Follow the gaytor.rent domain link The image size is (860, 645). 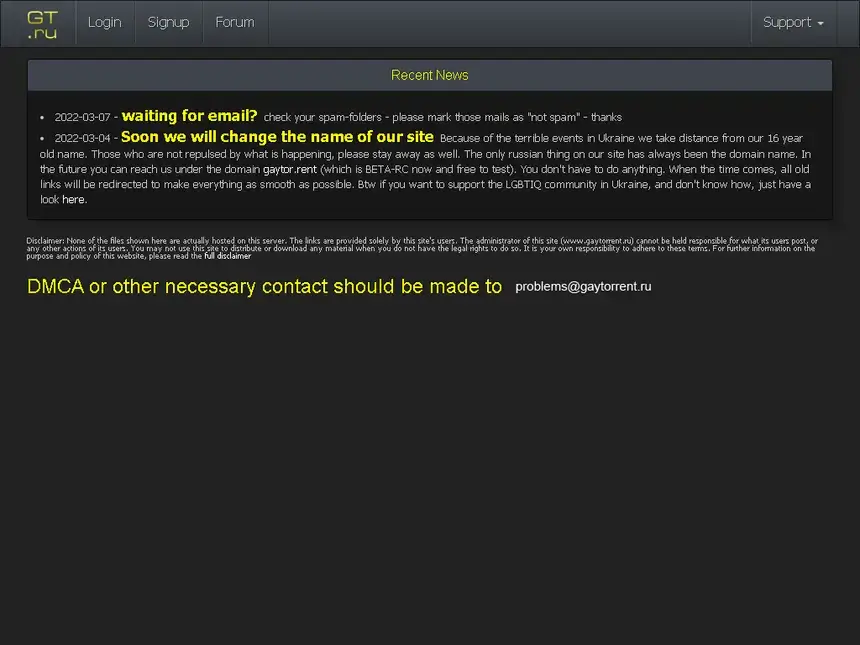(x=289, y=169)
